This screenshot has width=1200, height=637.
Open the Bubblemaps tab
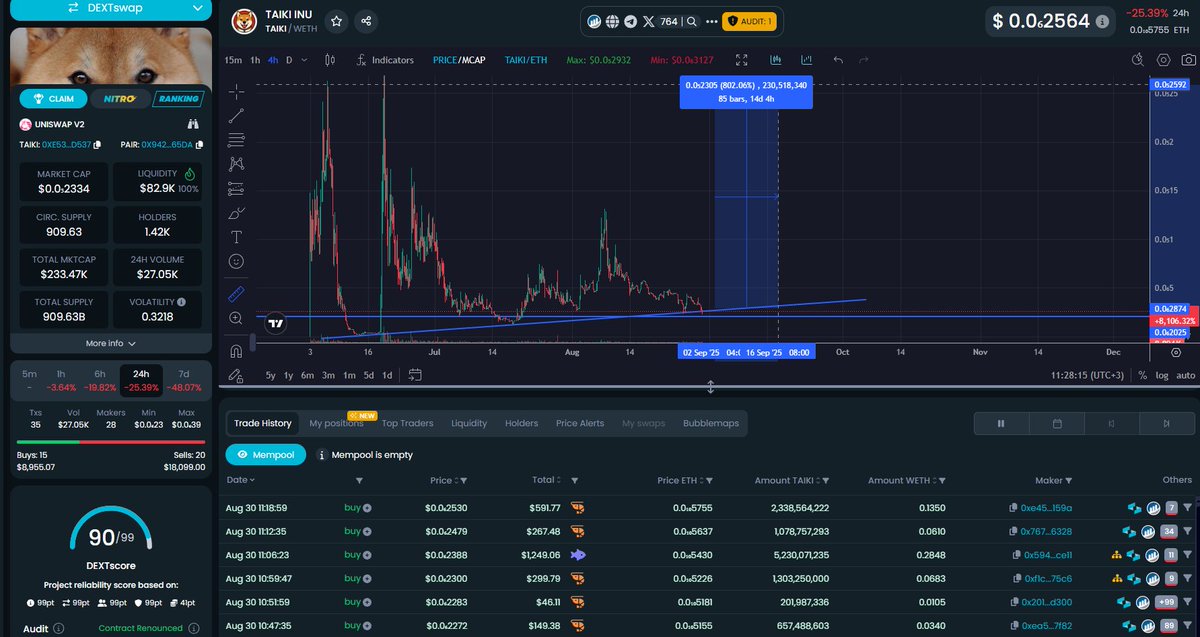click(x=711, y=423)
